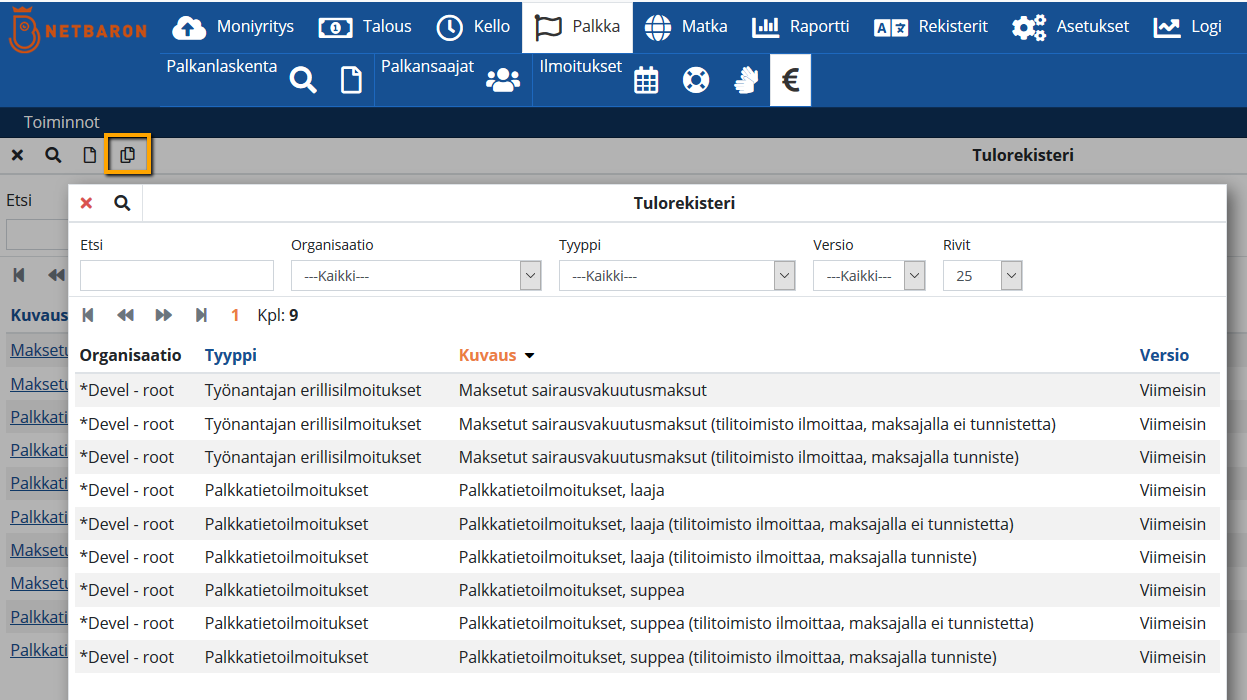Sort by the Tyyppi column header
Screen dimensions: 1247x700
230,355
